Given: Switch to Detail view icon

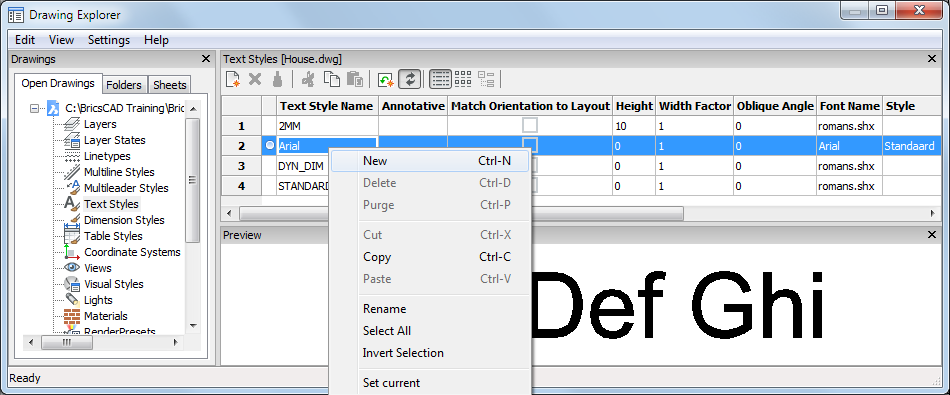Looking at the screenshot, I should click(440, 79).
